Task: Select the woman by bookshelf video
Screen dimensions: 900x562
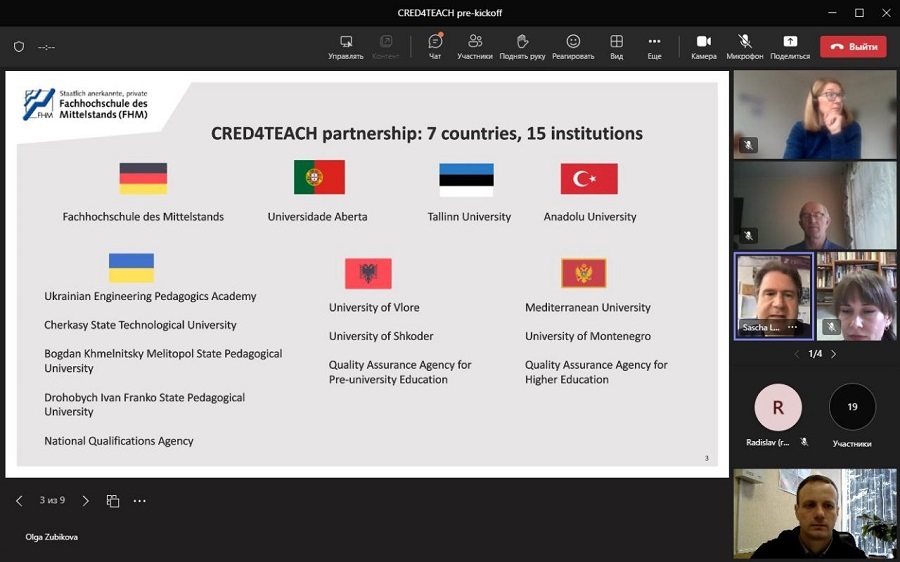Action: tap(856, 296)
